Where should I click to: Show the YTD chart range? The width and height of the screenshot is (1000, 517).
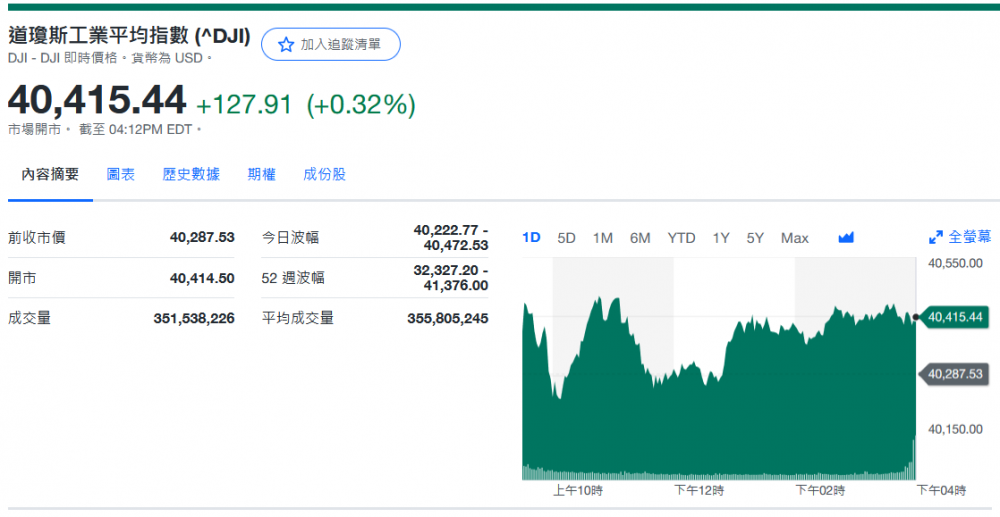tap(681, 238)
